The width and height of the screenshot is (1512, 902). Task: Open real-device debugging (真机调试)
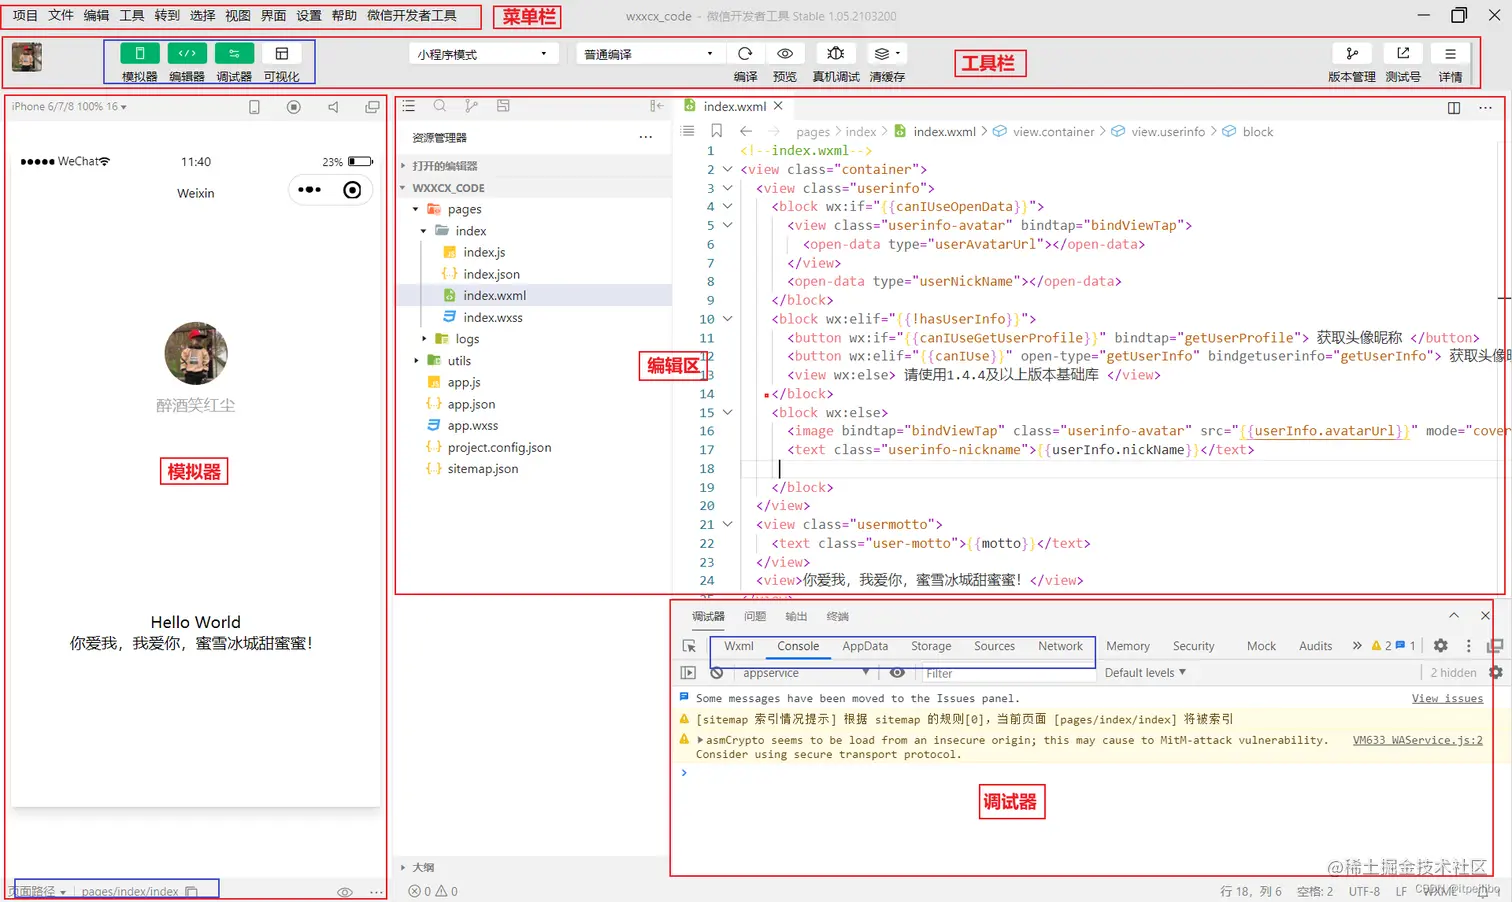click(x=836, y=54)
